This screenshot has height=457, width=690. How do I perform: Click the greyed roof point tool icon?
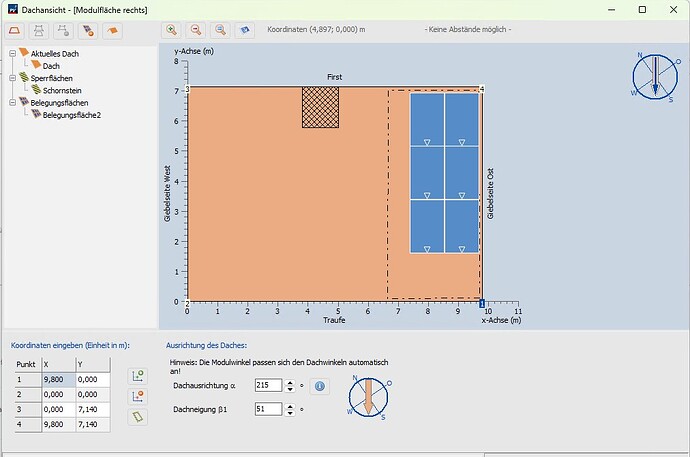(64, 31)
